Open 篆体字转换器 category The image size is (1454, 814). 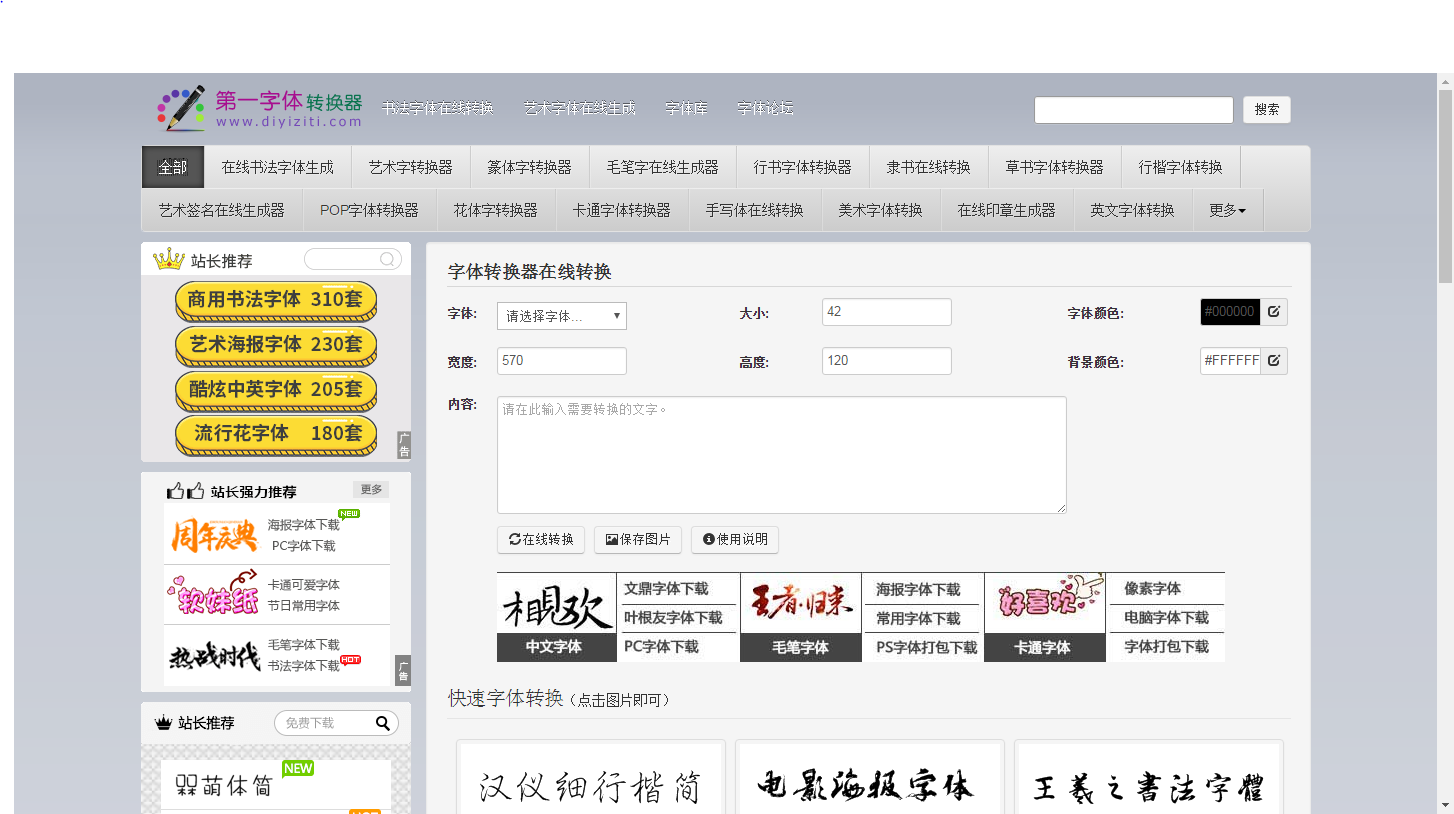[530, 167]
